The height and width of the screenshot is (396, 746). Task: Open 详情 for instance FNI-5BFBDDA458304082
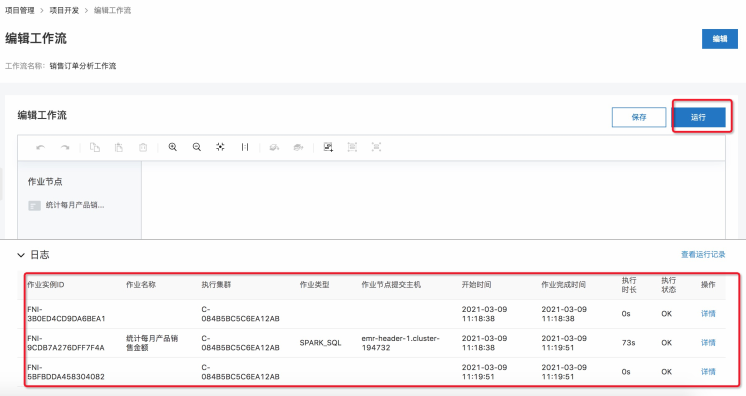point(708,372)
